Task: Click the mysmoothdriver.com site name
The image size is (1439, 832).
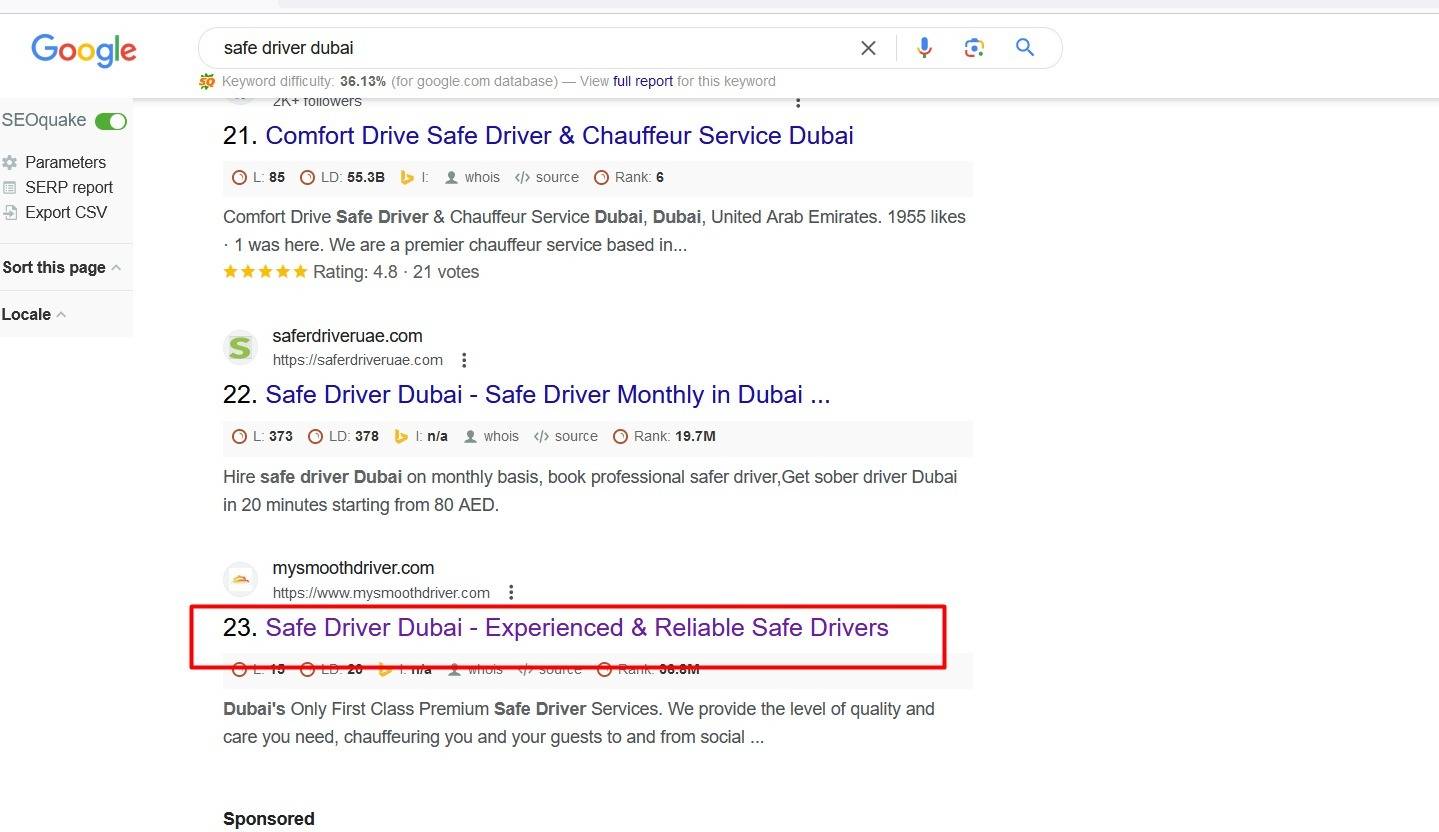Action: point(353,568)
